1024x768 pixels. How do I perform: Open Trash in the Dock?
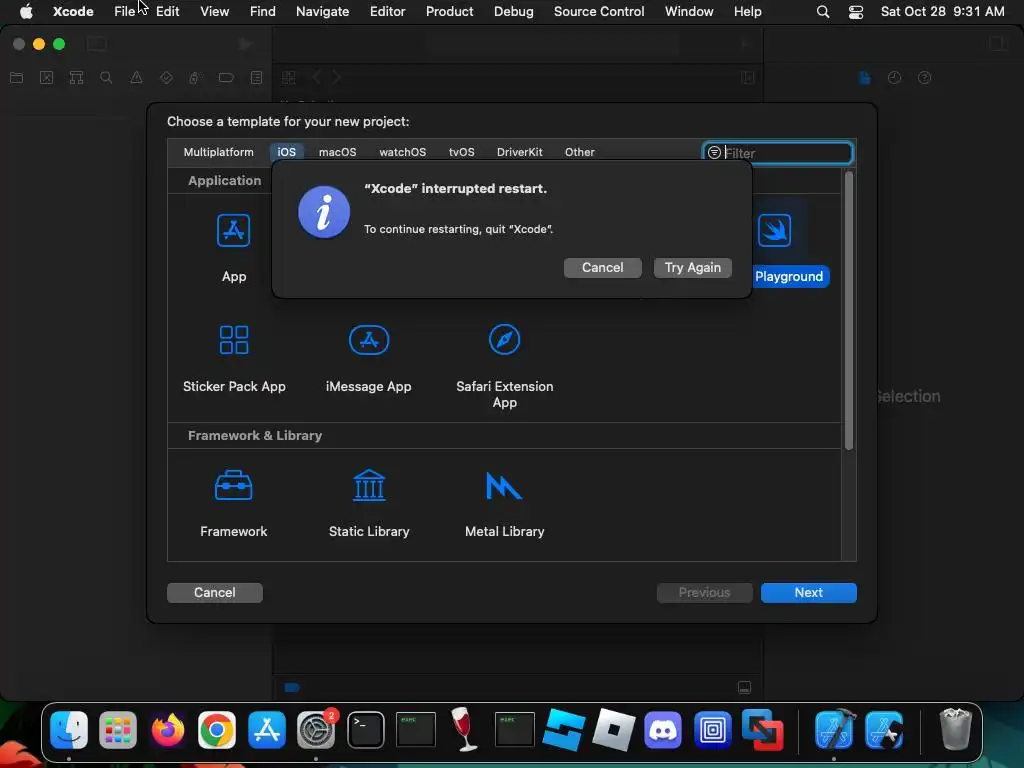click(955, 729)
